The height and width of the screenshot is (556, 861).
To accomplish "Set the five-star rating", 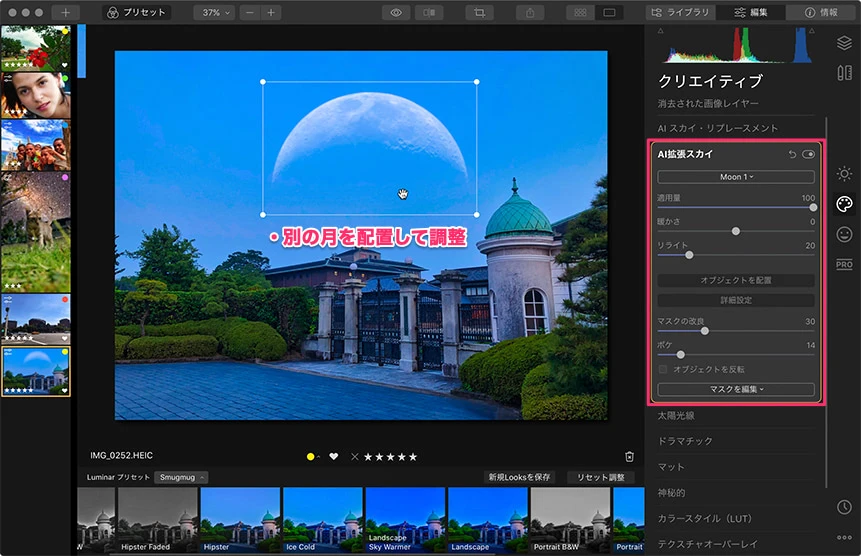I will click(x=413, y=457).
